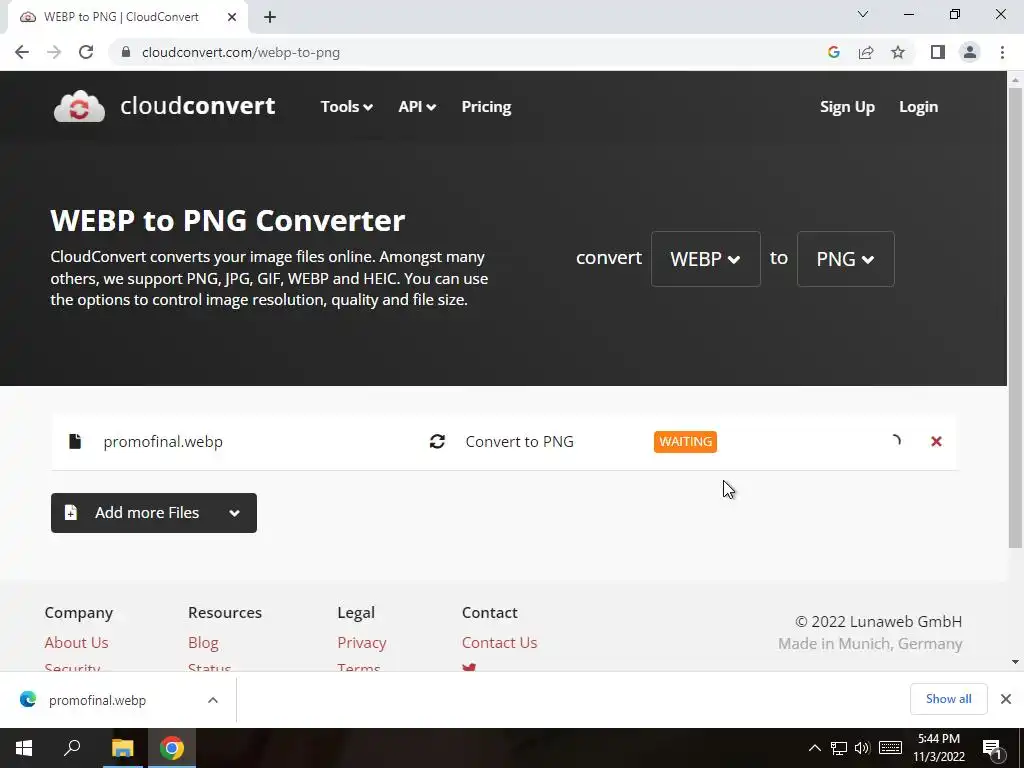Open the WEBP source format dropdown

pos(705,259)
